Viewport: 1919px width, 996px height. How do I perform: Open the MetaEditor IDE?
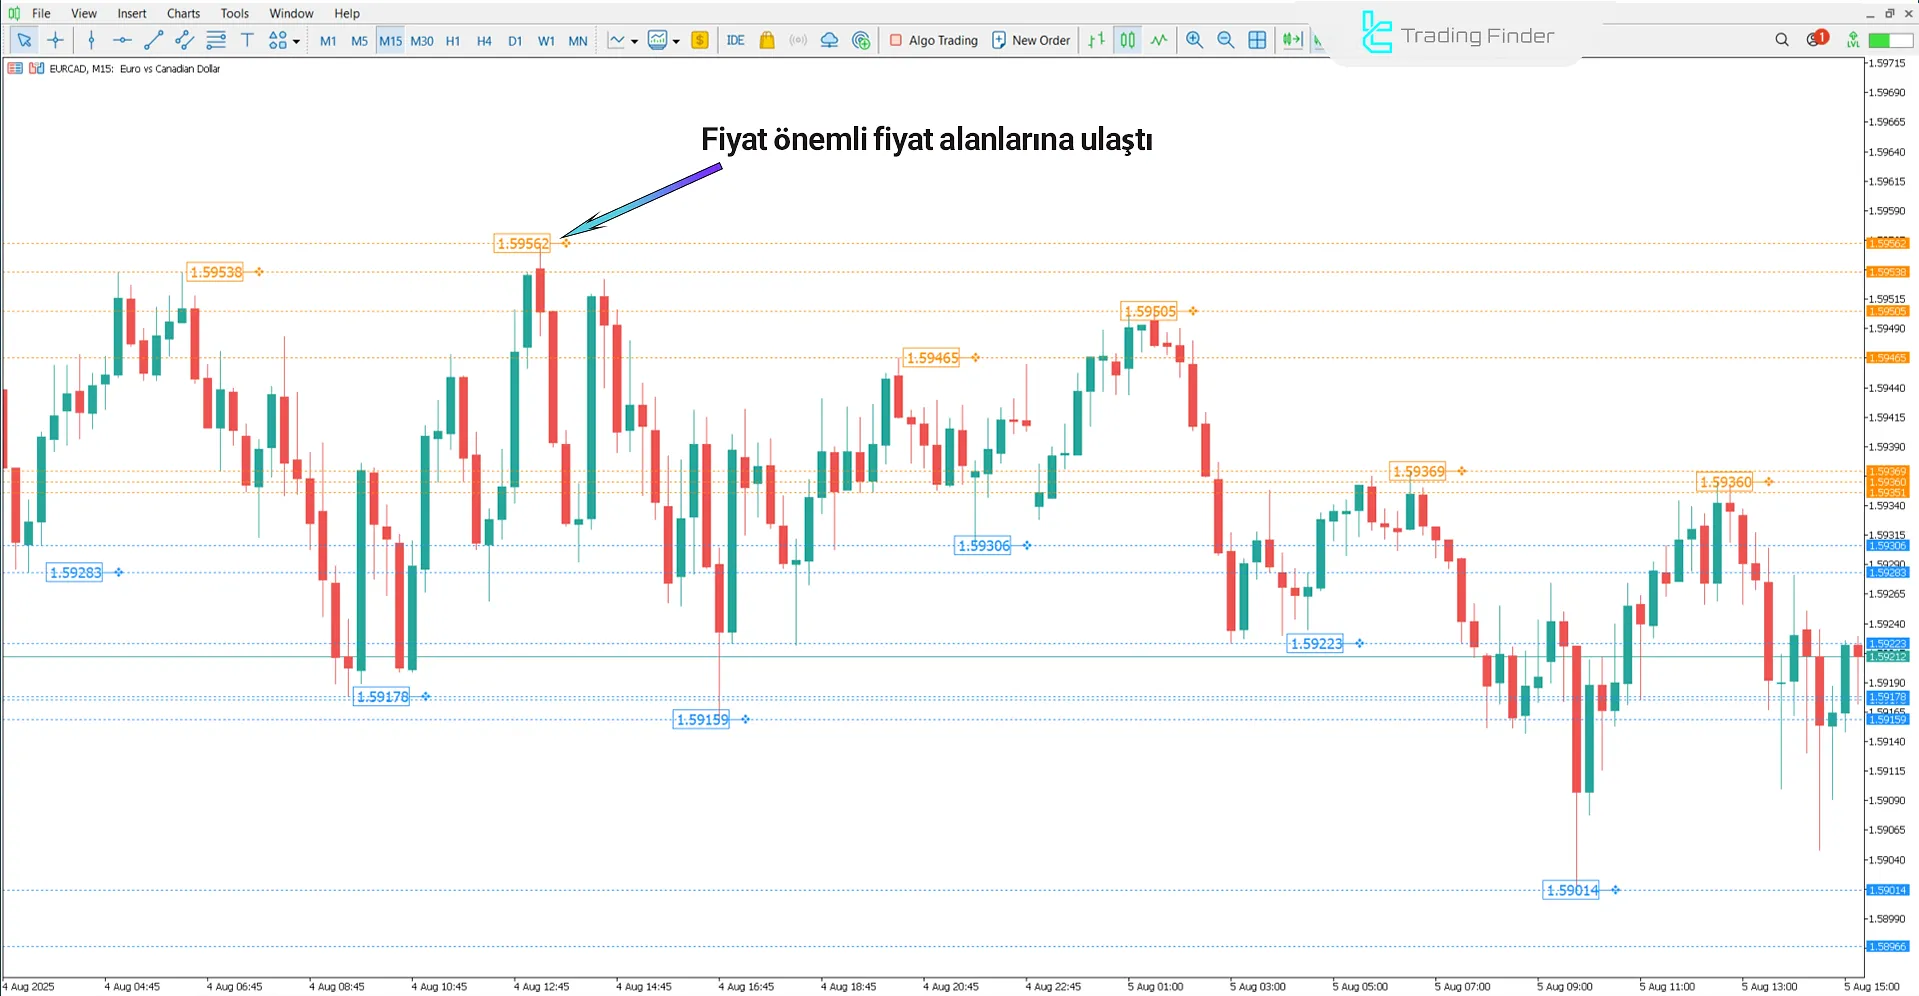(735, 40)
